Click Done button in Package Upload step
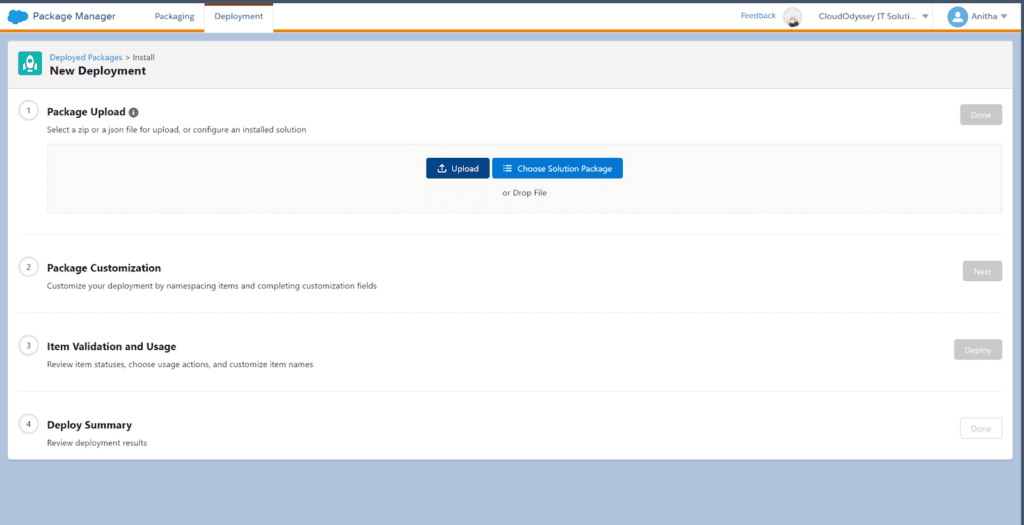1024x525 pixels. pos(981,115)
